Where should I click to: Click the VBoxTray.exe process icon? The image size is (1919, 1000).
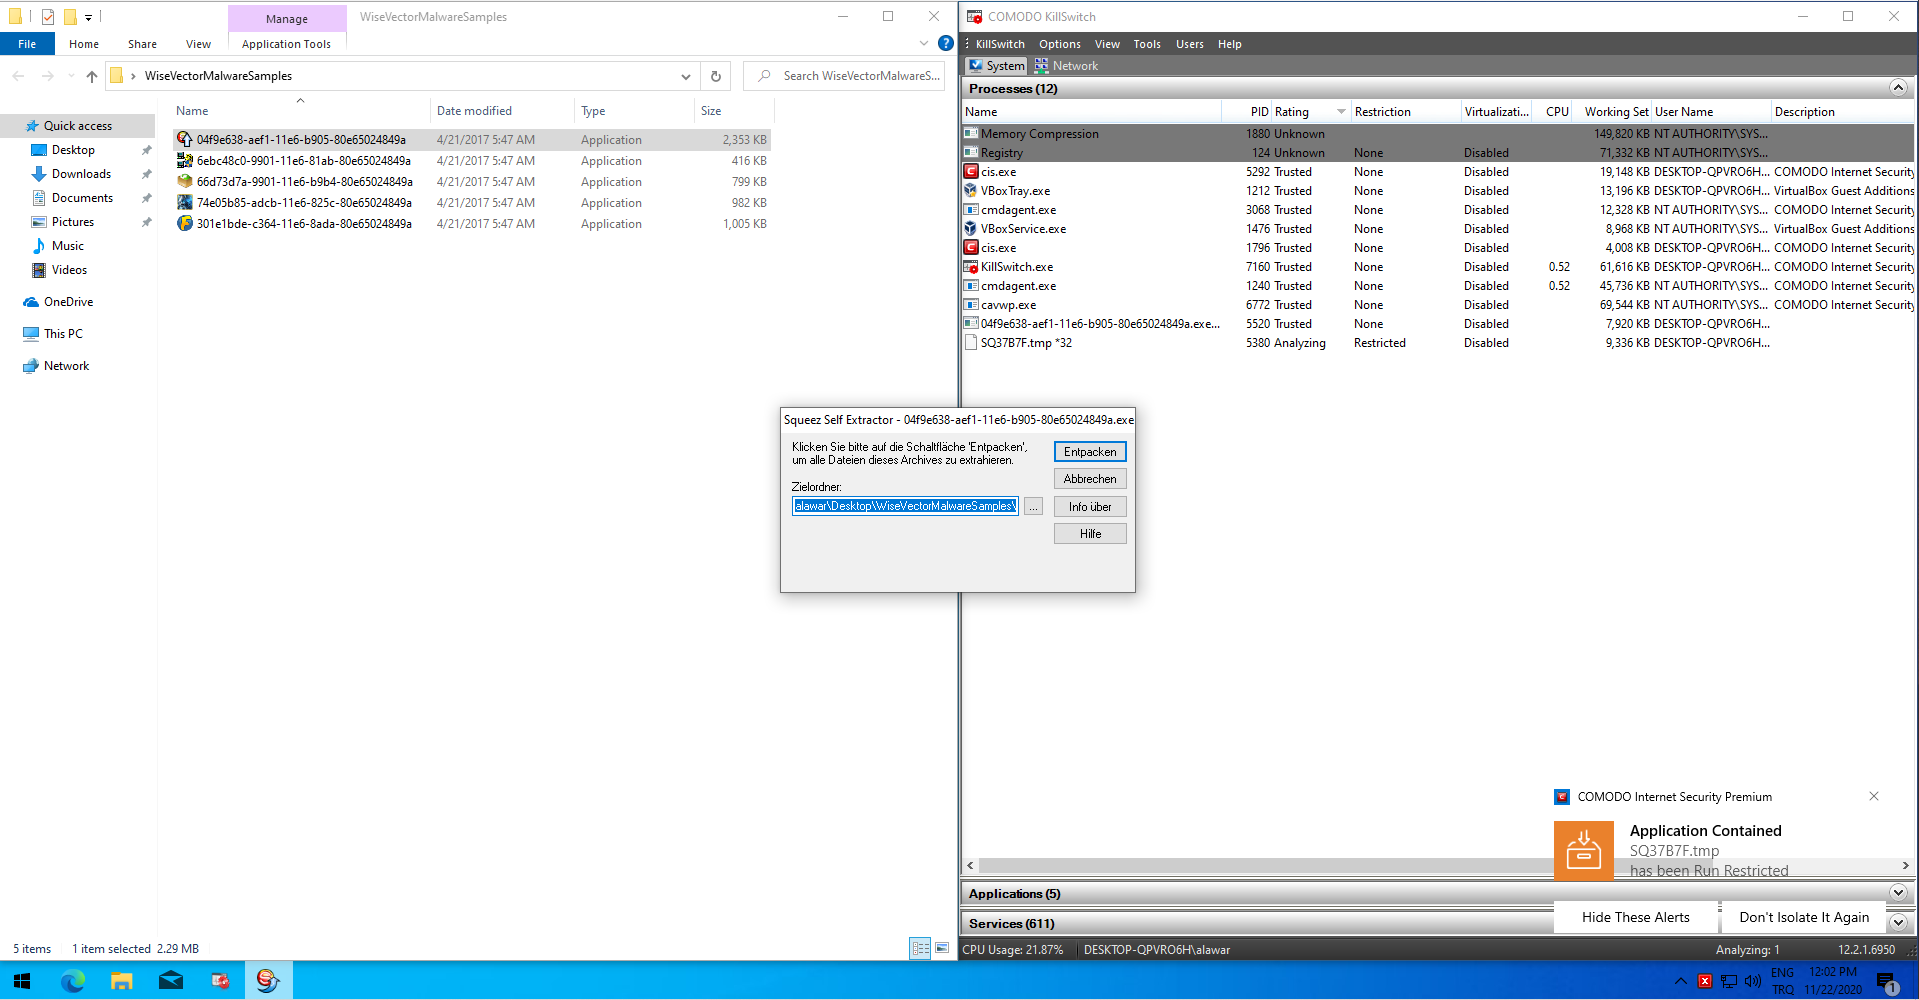[970, 191]
